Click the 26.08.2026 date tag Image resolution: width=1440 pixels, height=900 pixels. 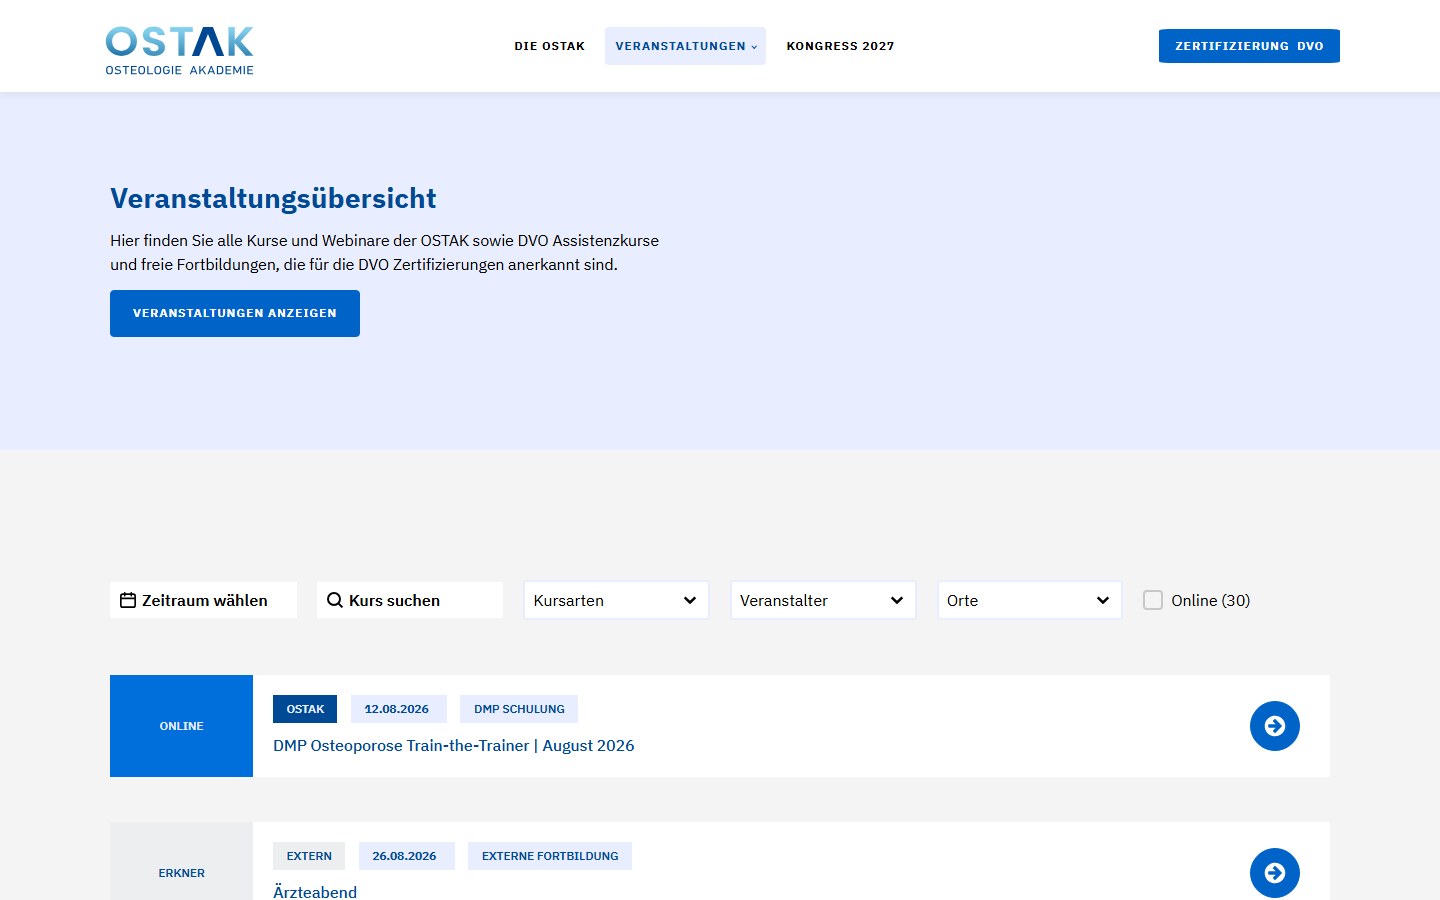click(405, 856)
